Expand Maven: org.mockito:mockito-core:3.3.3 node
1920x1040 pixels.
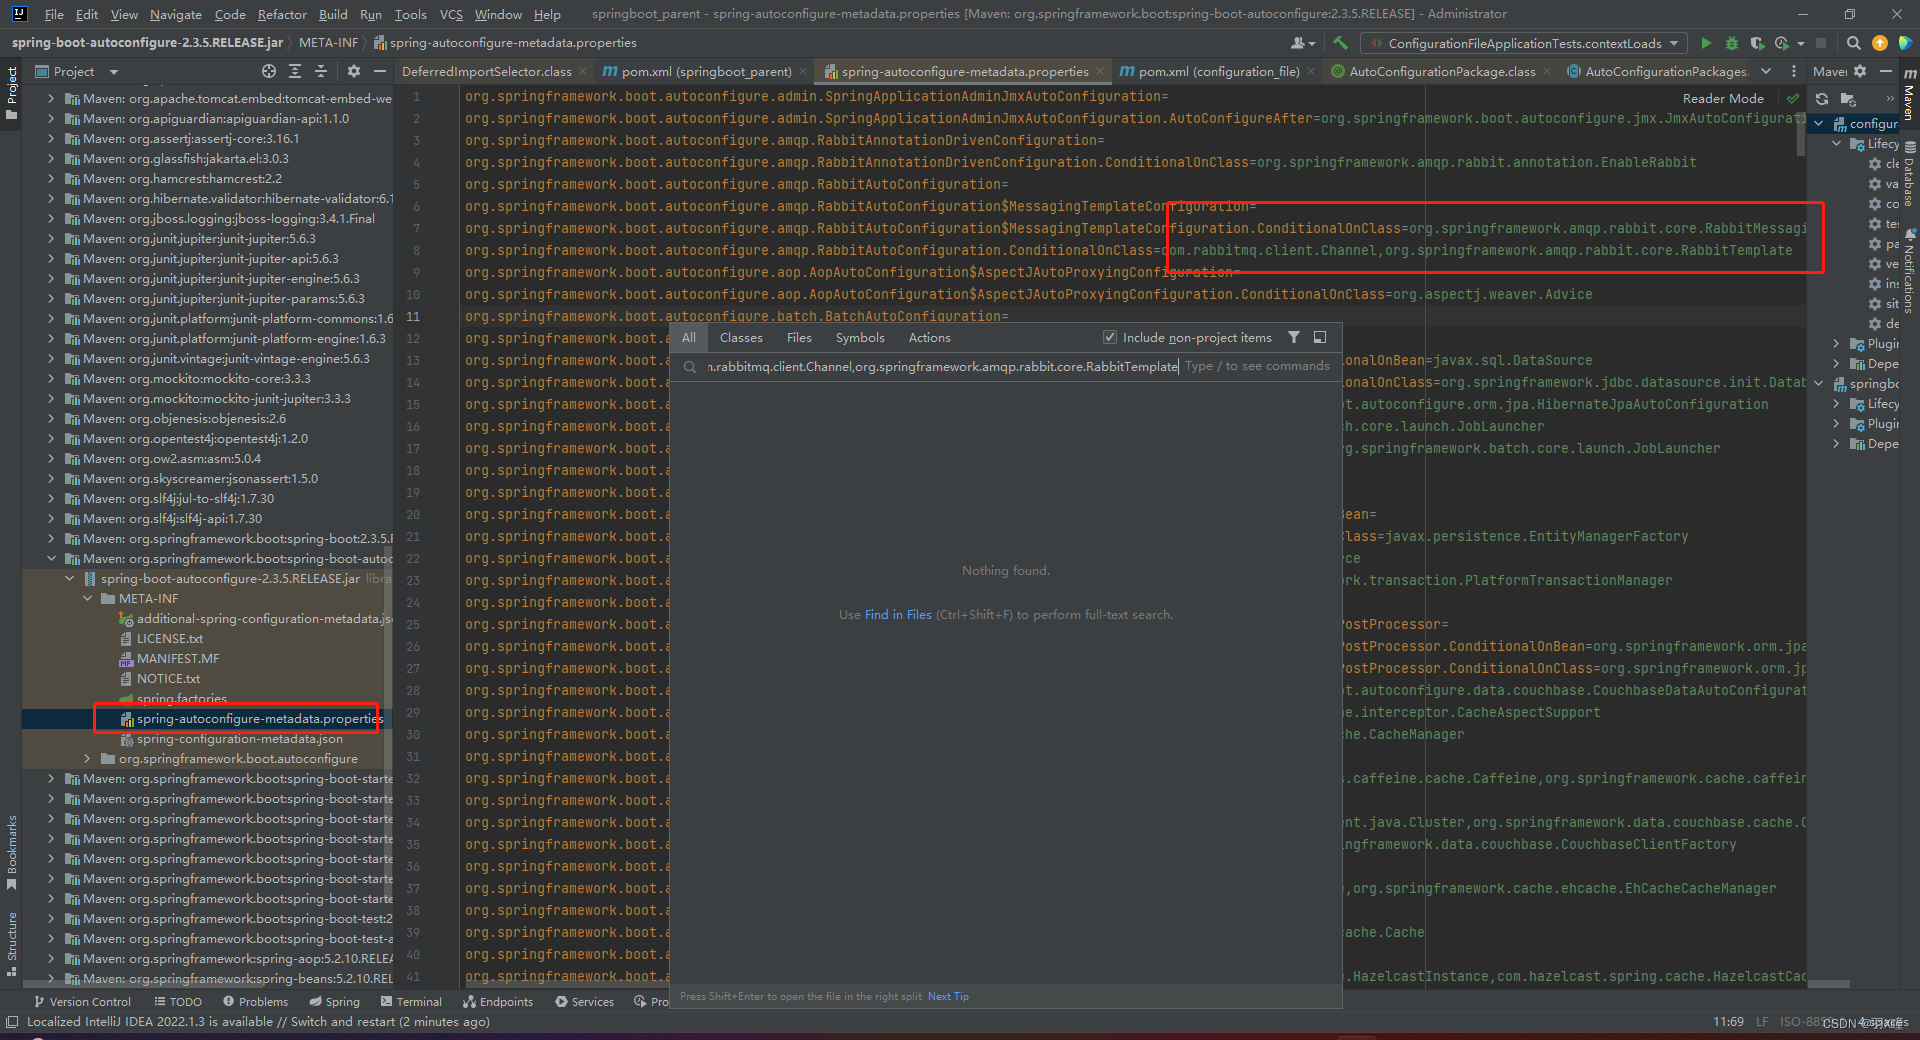51,379
